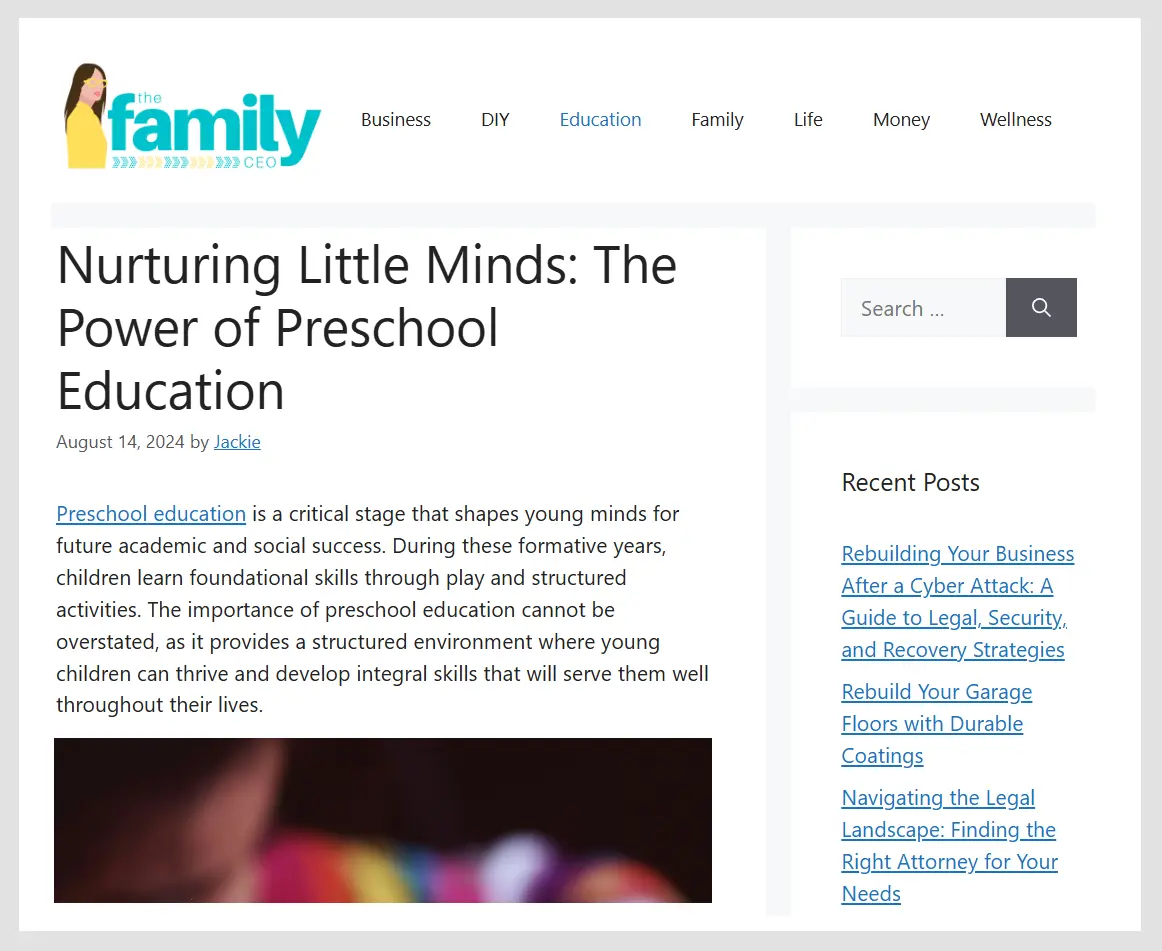Screen dimensions: 1162x951
Task: Click the August 14, 2024 publish date
Action: (x=120, y=442)
